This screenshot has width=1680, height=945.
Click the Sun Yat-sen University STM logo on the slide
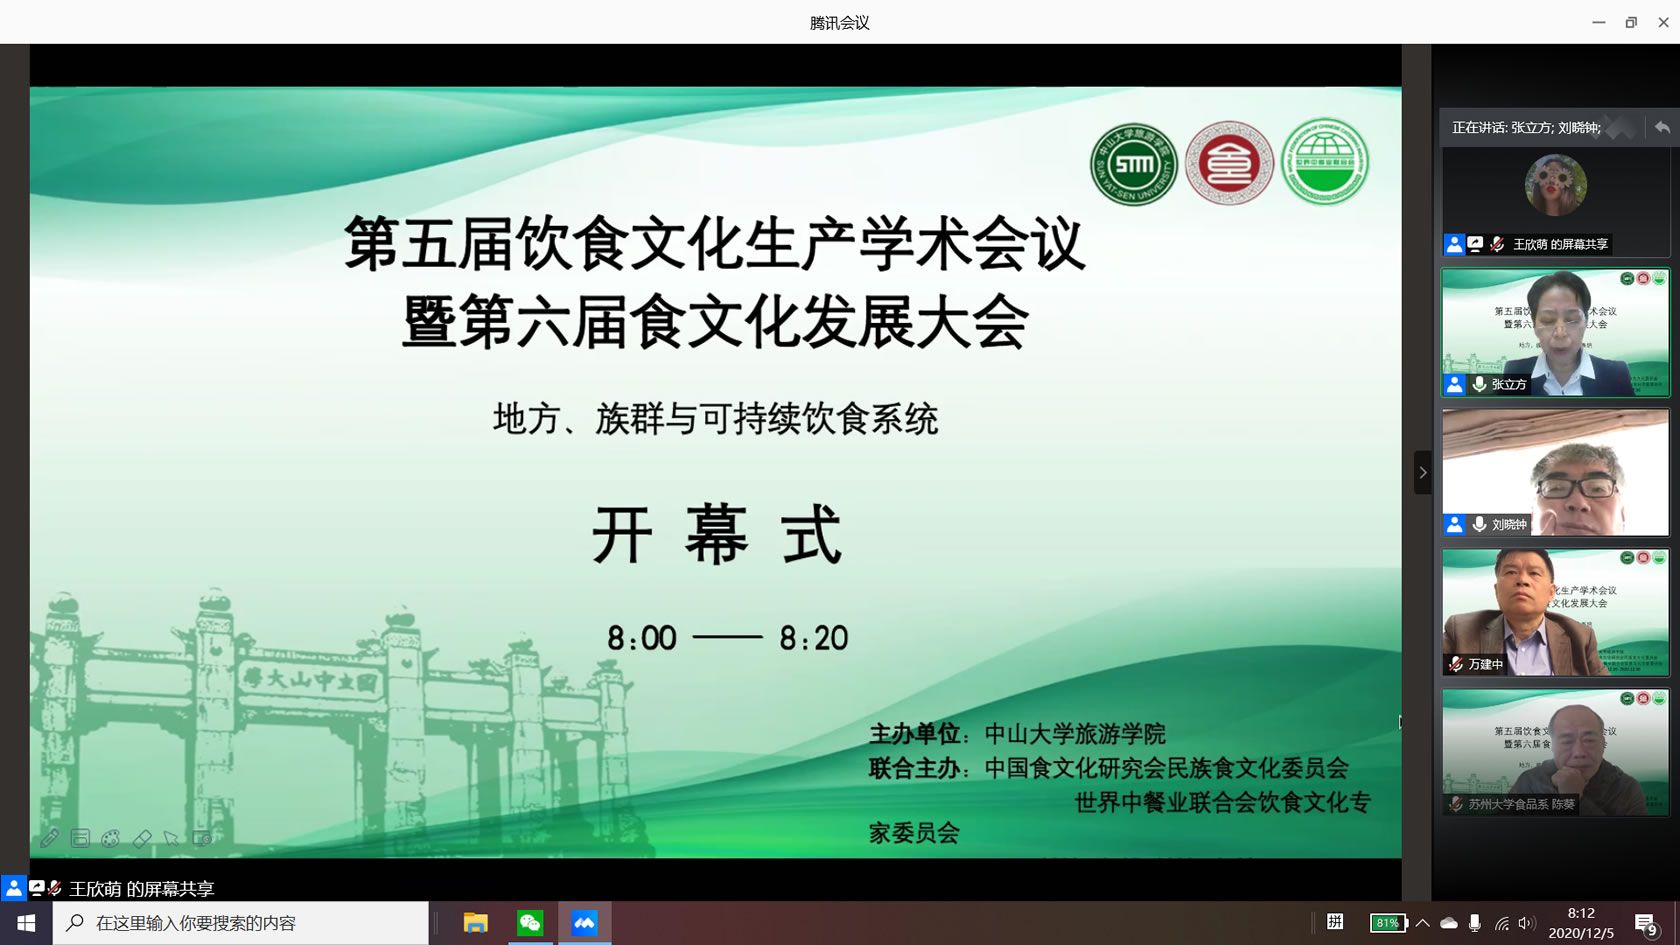pyautogui.click(x=1134, y=164)
